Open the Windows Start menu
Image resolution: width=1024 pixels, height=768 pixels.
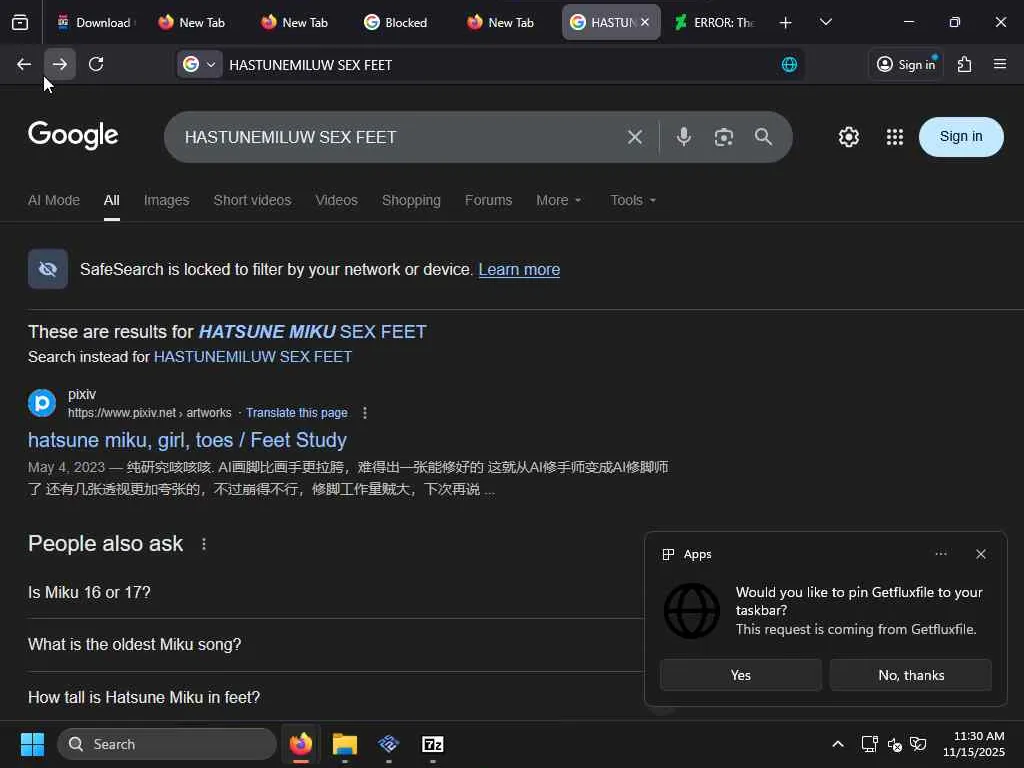tap(32, 744)
